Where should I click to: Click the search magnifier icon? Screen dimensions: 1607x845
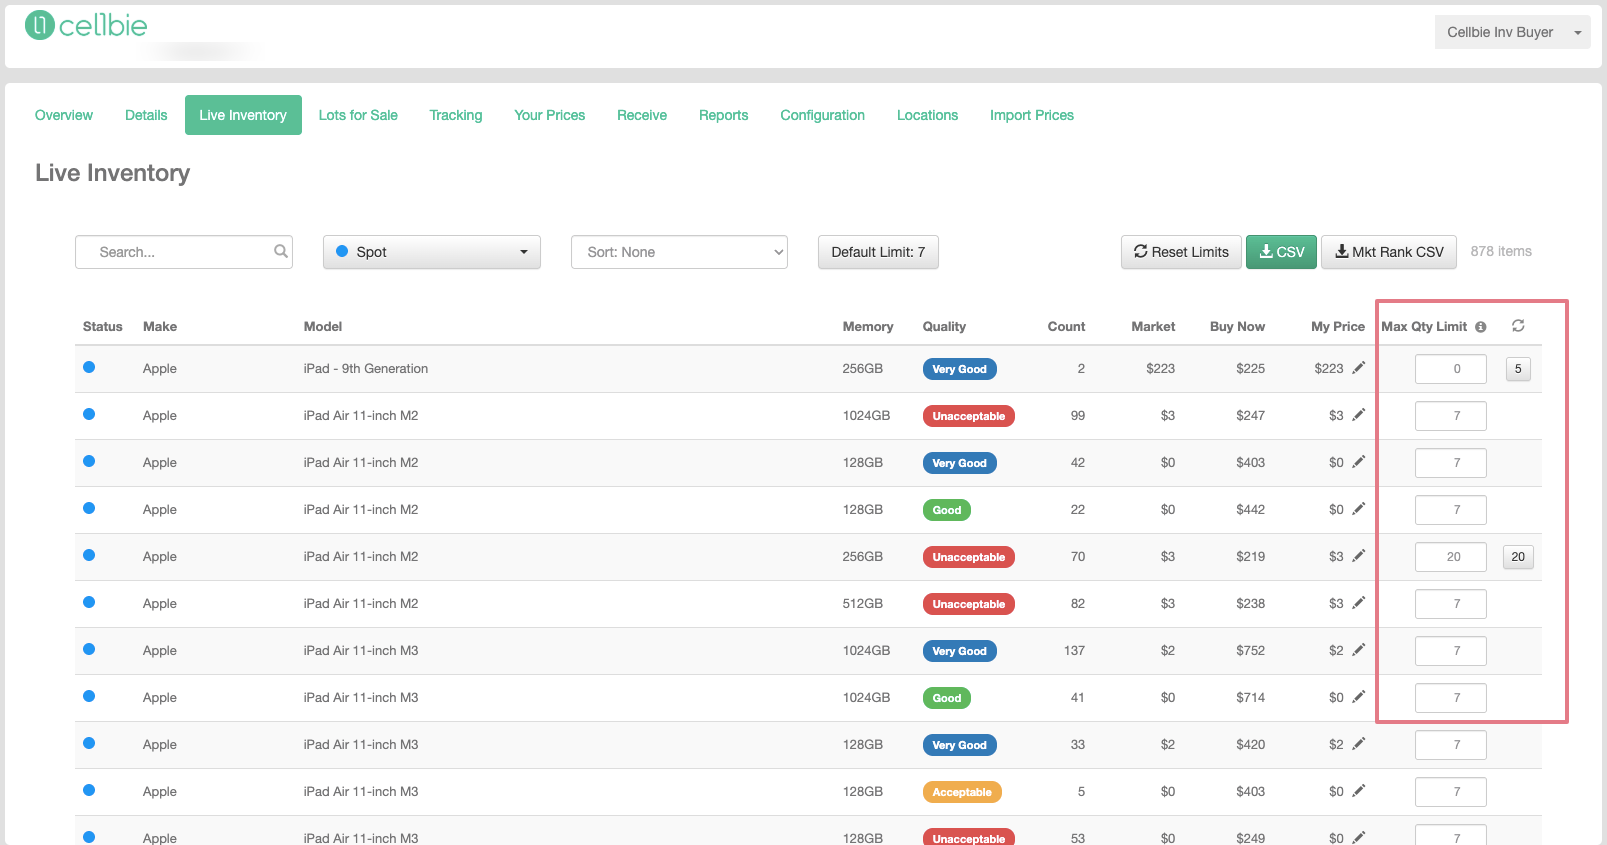pos(281,251)
